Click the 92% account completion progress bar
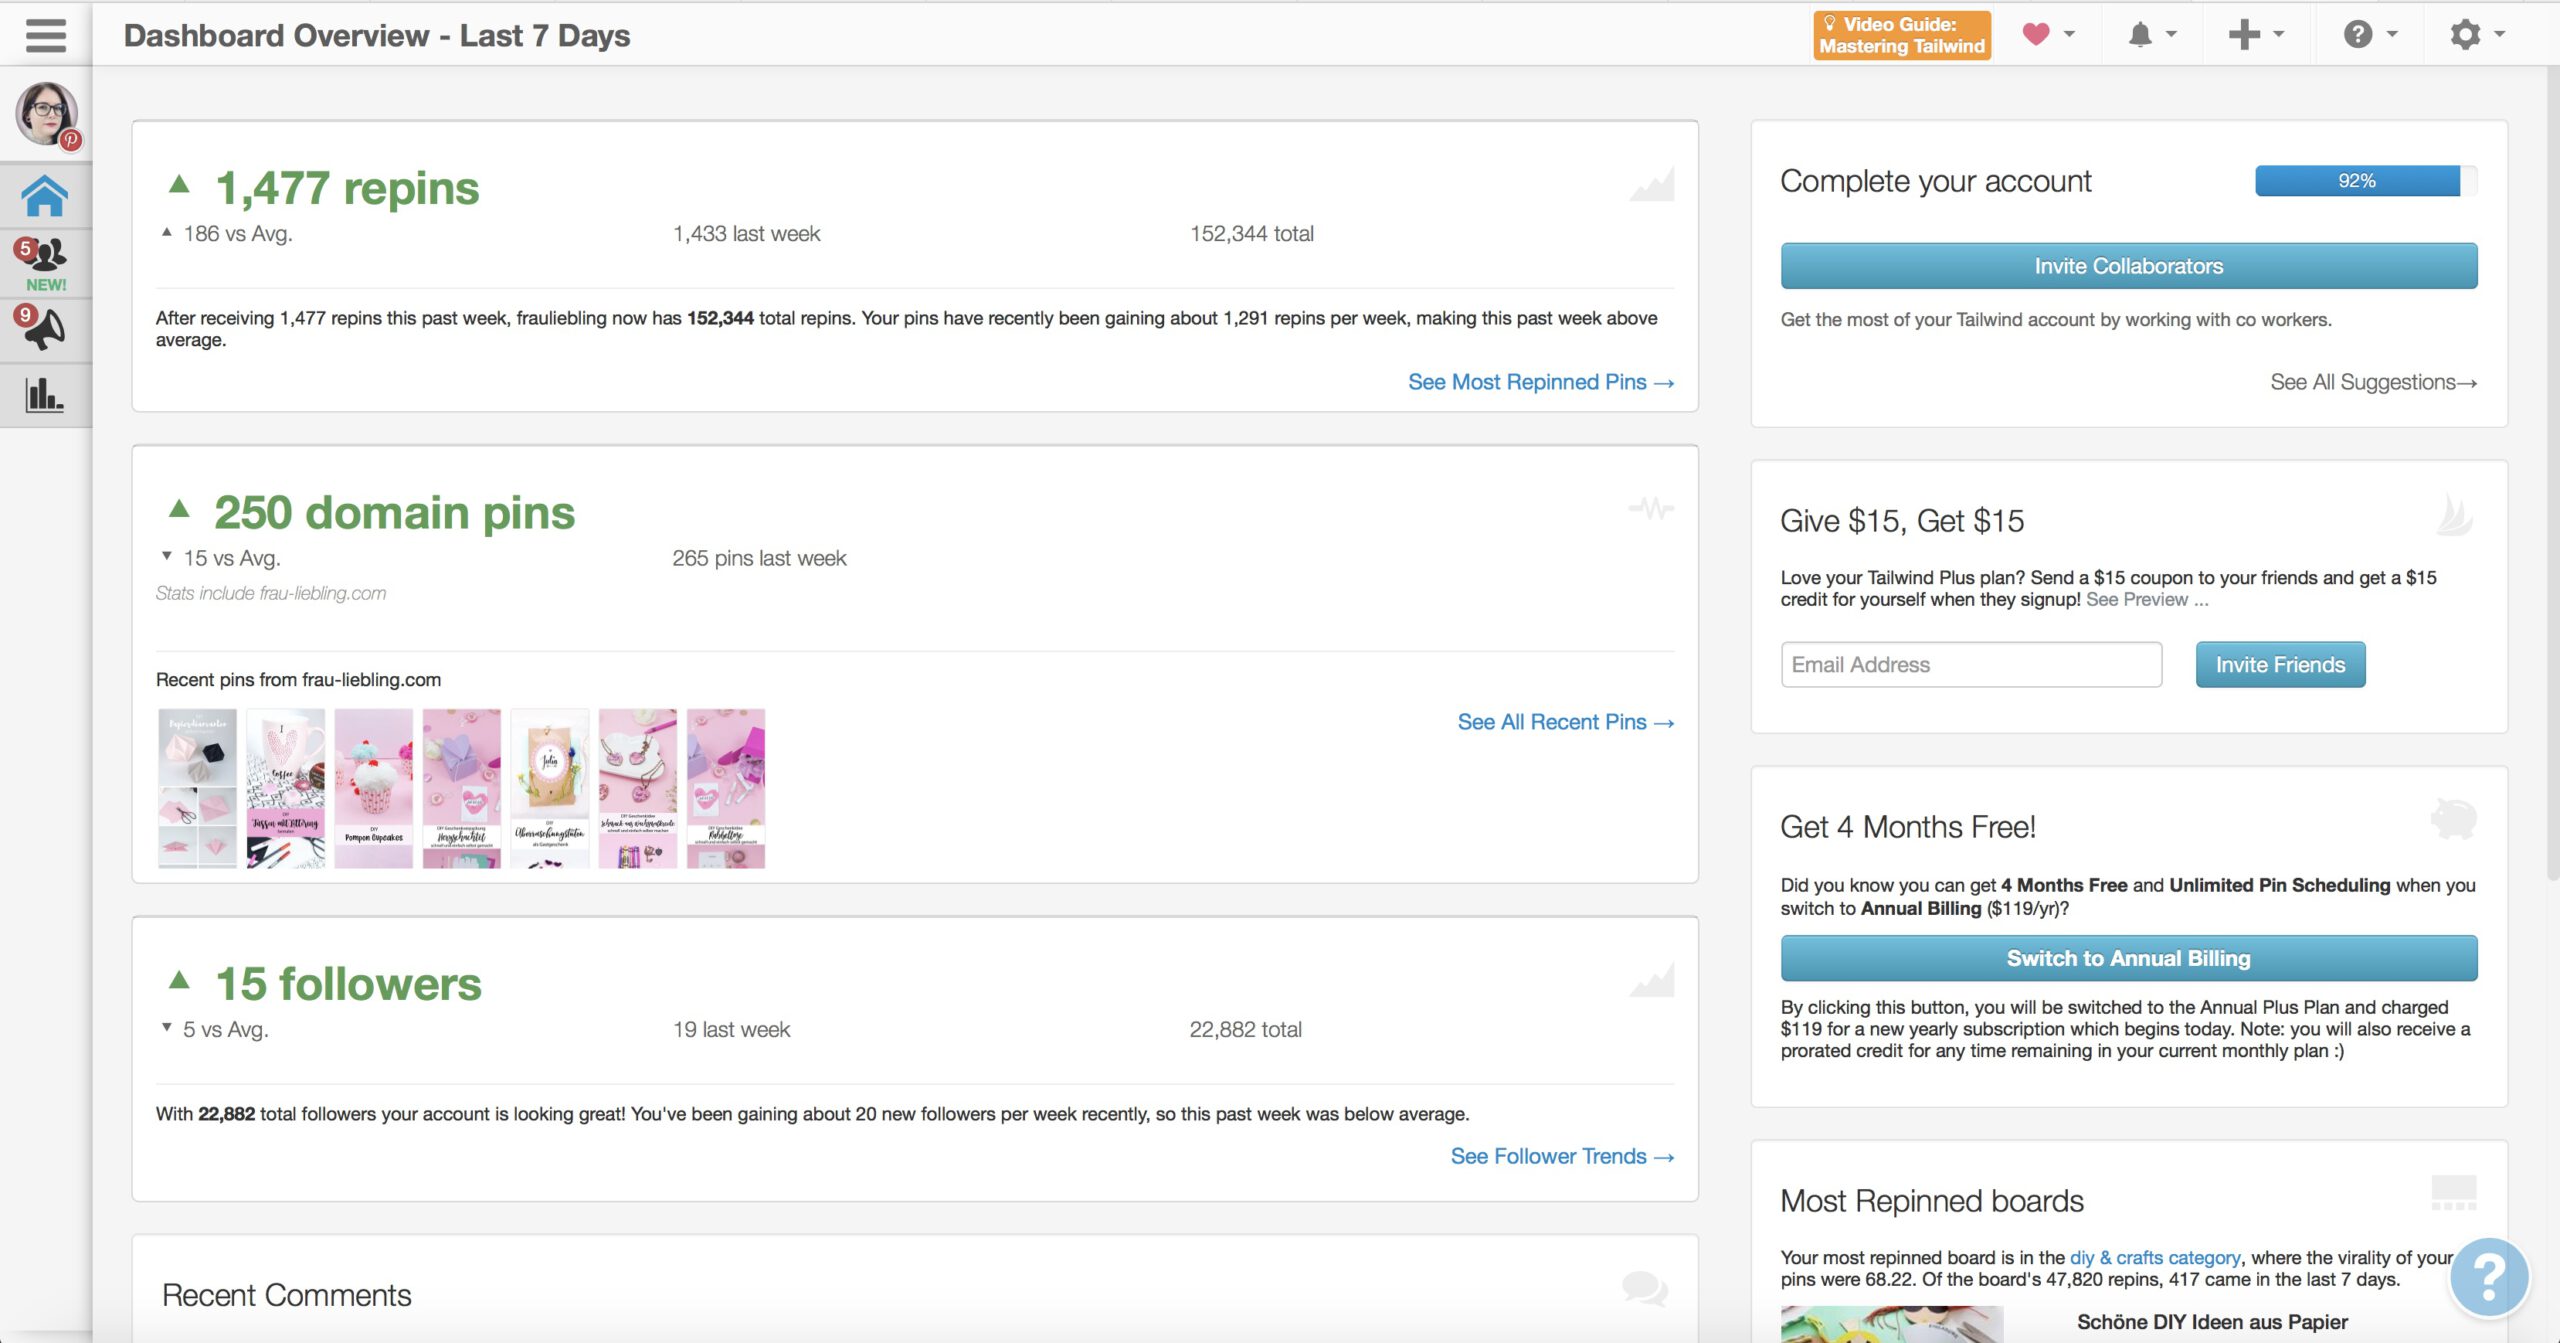The width and height of the screenshot is (2560, 1343). pos(2365,181)
